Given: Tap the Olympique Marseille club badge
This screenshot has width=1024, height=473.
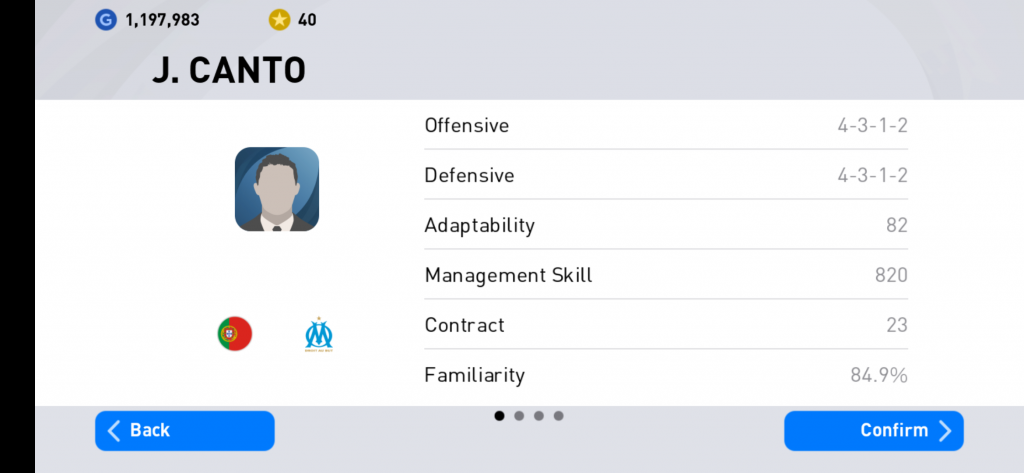Looking at the screenshot, I should click(319, 334).
